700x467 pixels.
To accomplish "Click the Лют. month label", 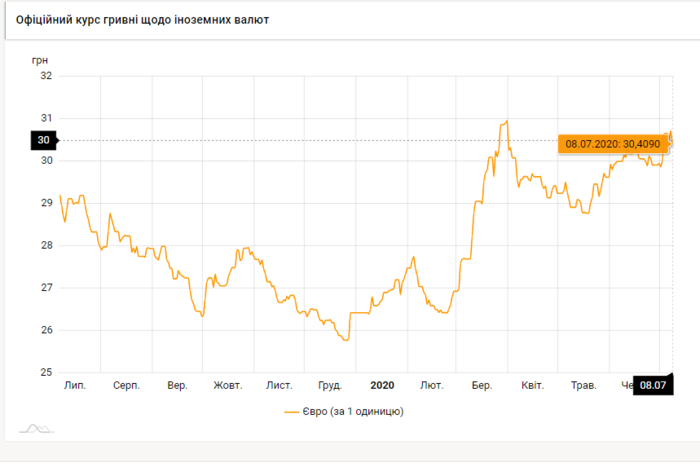I will (432, 385).
